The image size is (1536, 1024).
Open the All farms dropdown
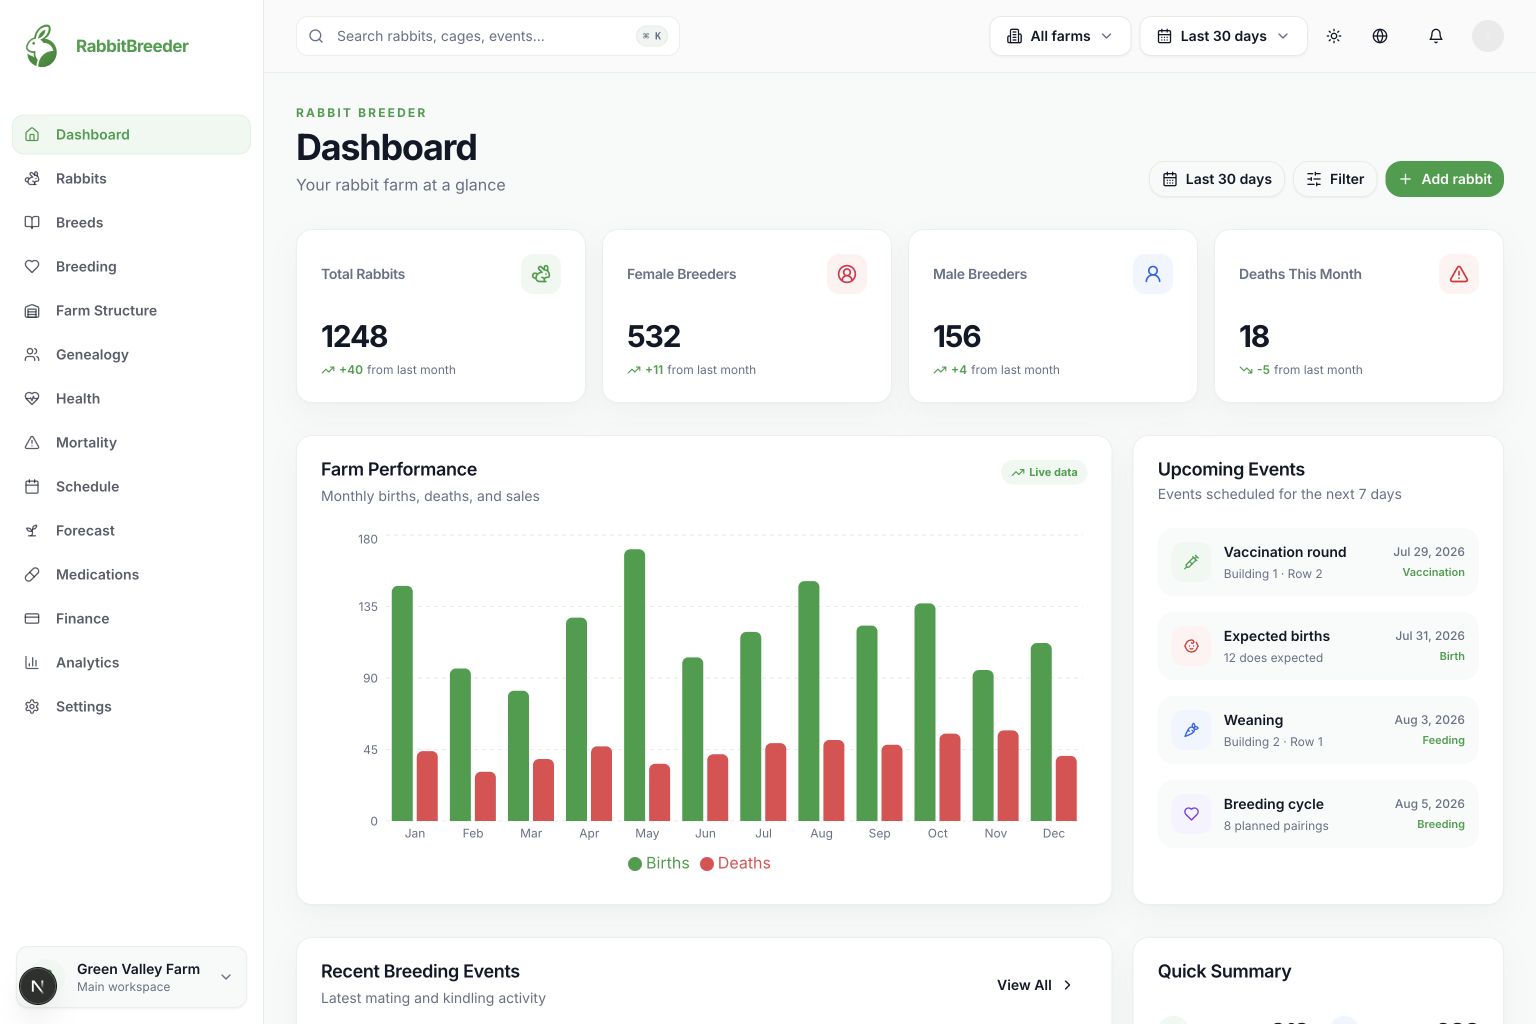tap(1060, 36)
